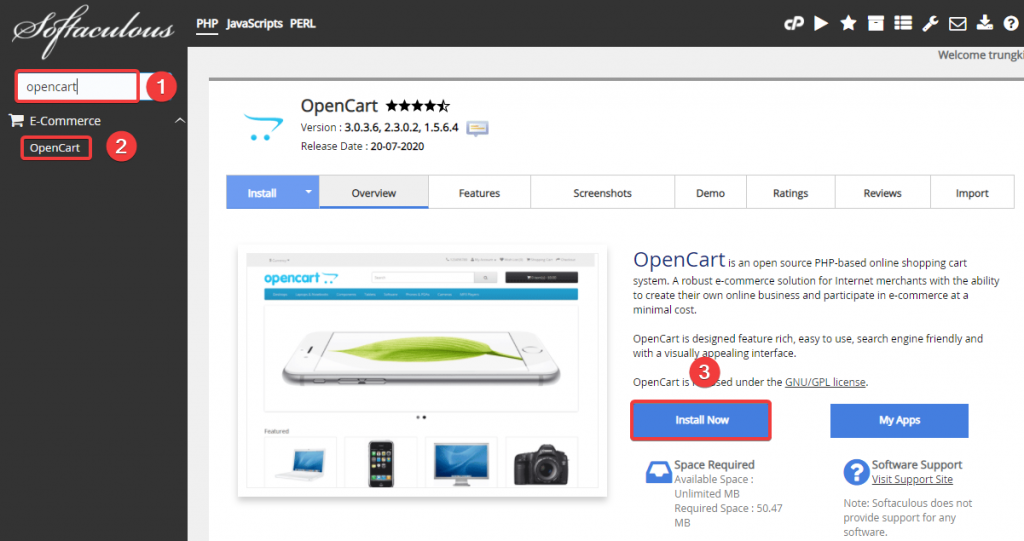Select the Overview tab
This screenshot has height=541, width=1024.
[374, 193]
